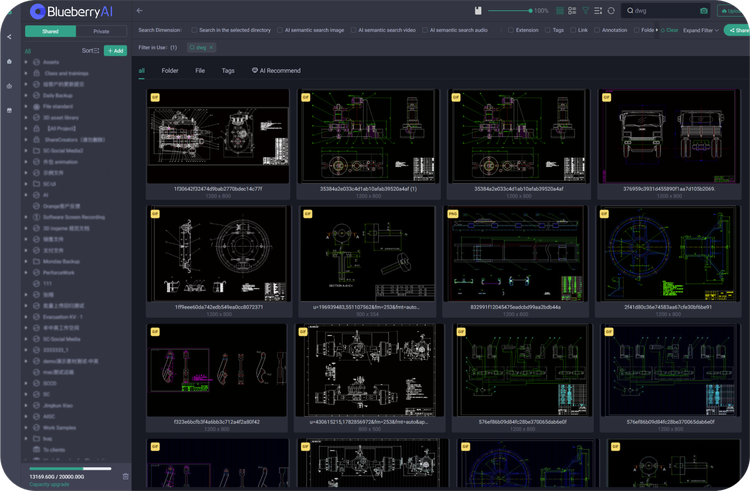Adjust the thumbnail zoom slider

click(531, 11)
